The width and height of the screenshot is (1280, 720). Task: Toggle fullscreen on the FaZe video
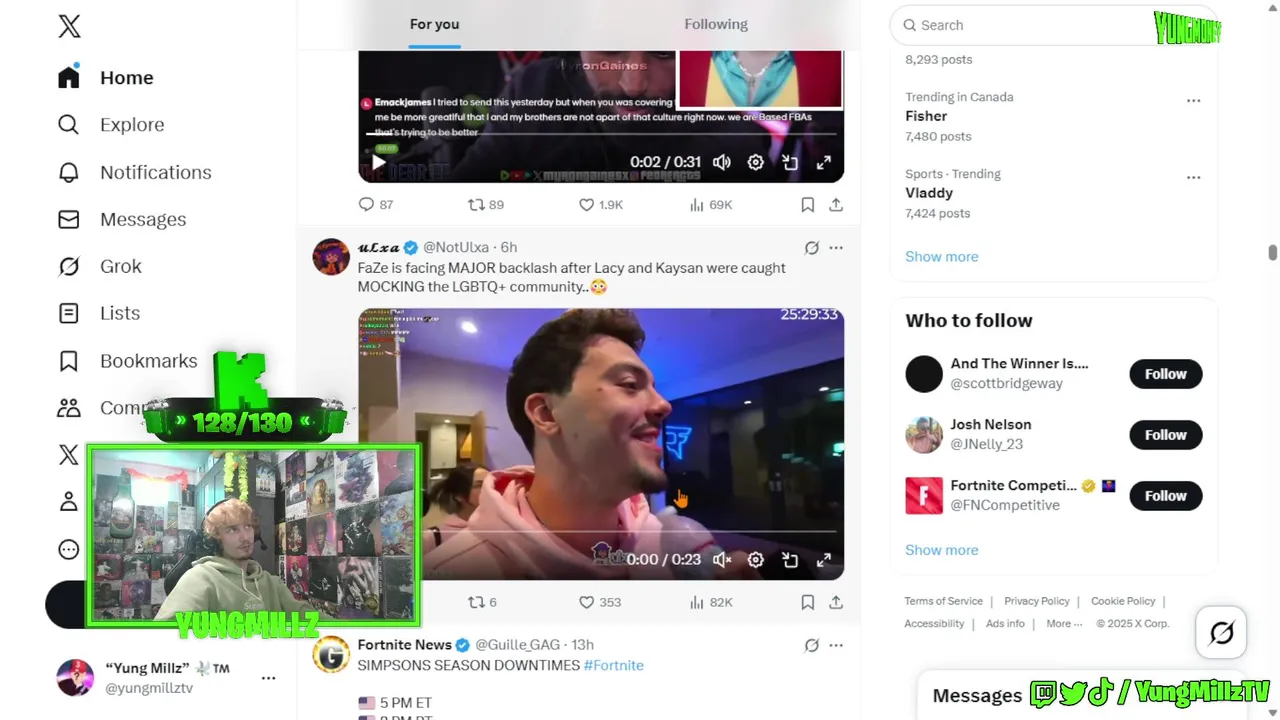click(824, 560)
